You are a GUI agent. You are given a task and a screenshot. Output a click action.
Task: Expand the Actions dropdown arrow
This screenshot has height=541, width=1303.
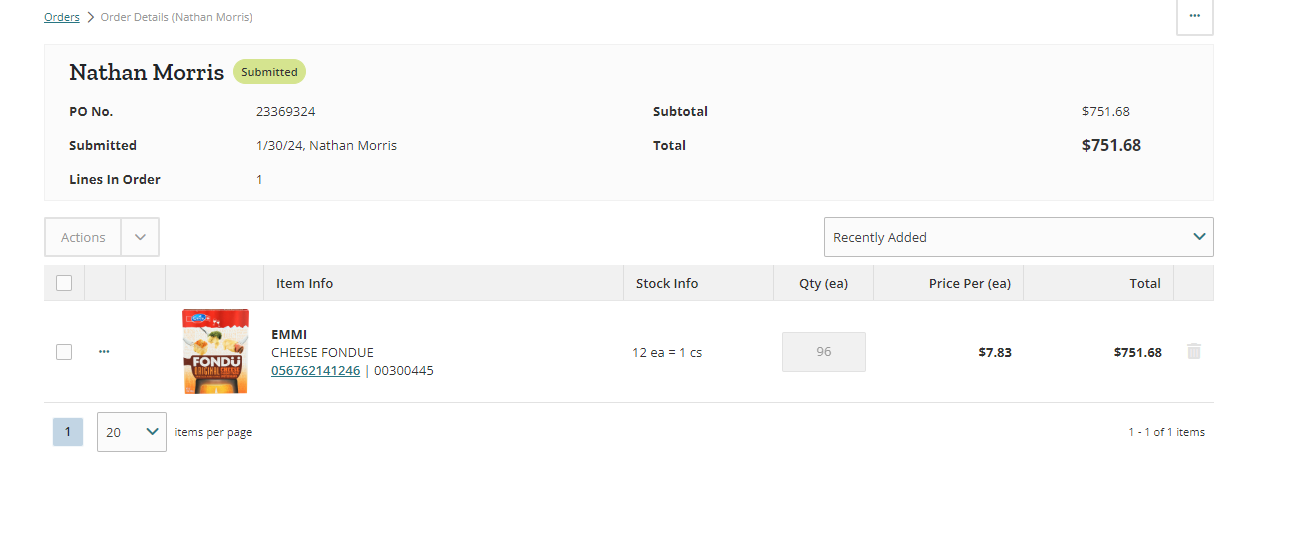point(140,237)
